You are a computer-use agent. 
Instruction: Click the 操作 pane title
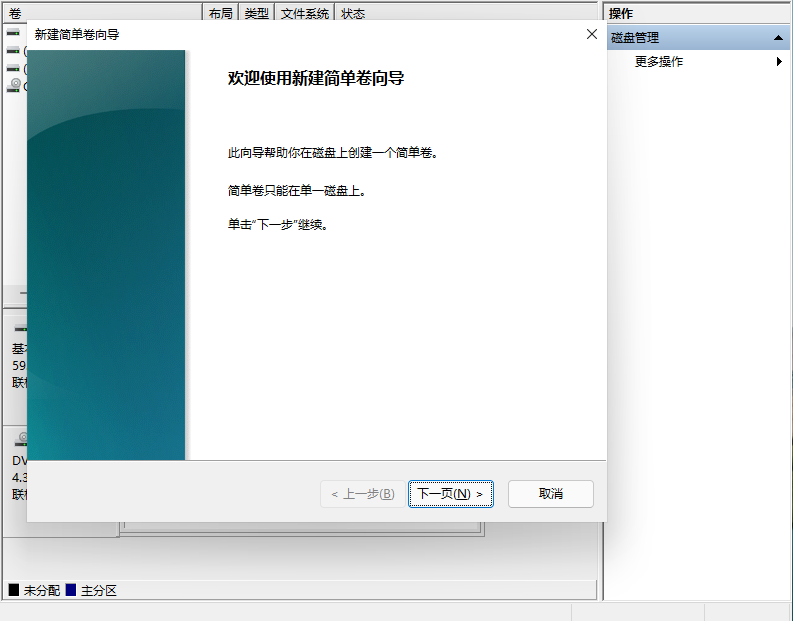(x=621, y=14)
